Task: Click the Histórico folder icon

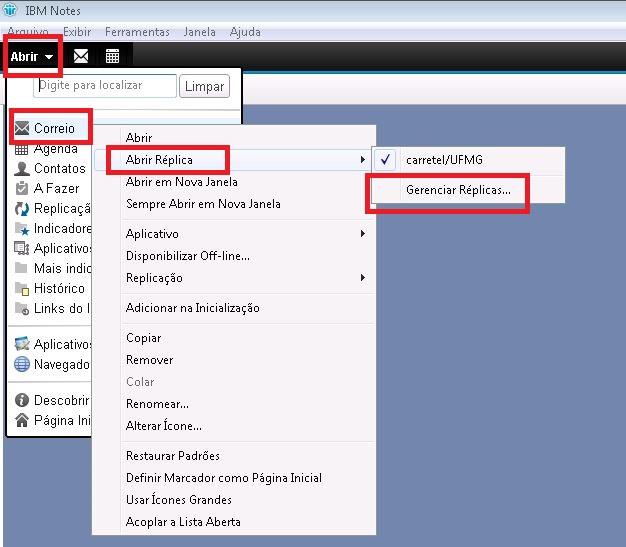Action: tap(22, 288)
